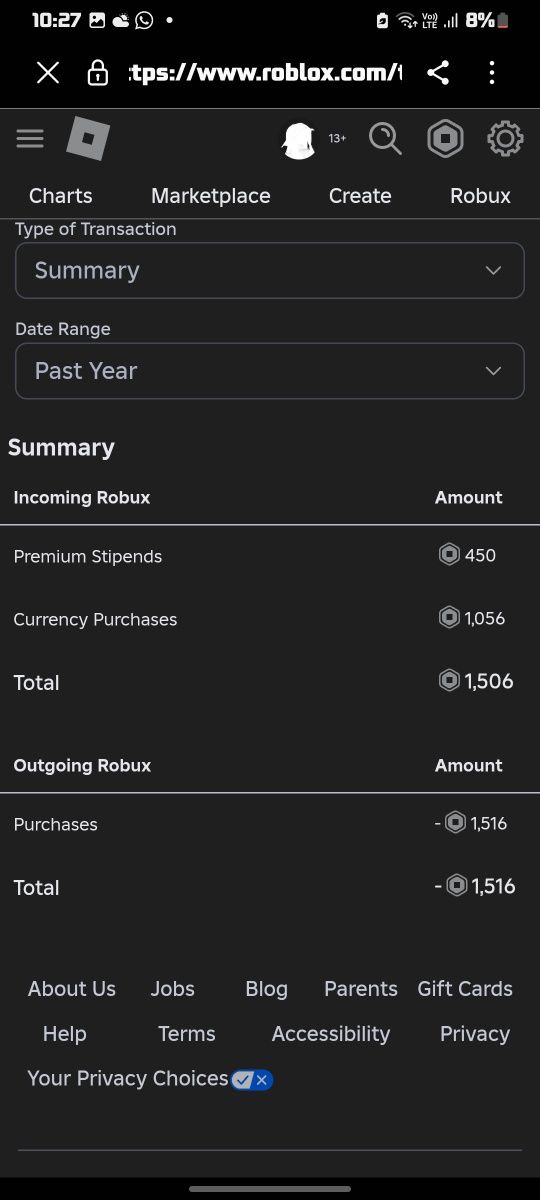540x1200 pixels.
Task: Open the Accessibility footer link
Action: 331,1034
